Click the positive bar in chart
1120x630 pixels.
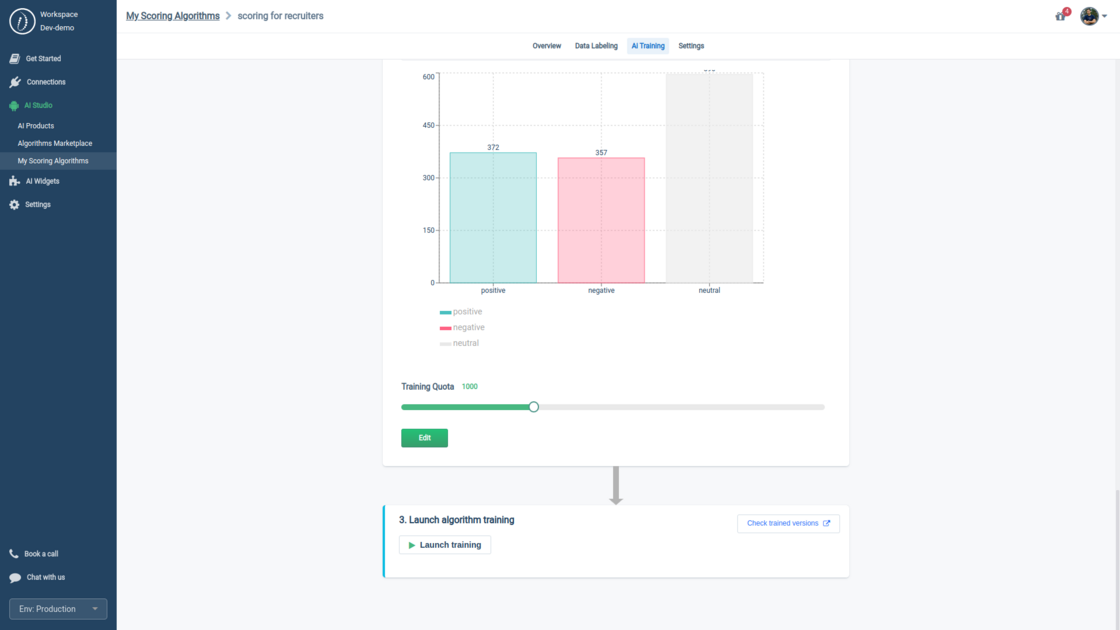[x=493, y=218]
